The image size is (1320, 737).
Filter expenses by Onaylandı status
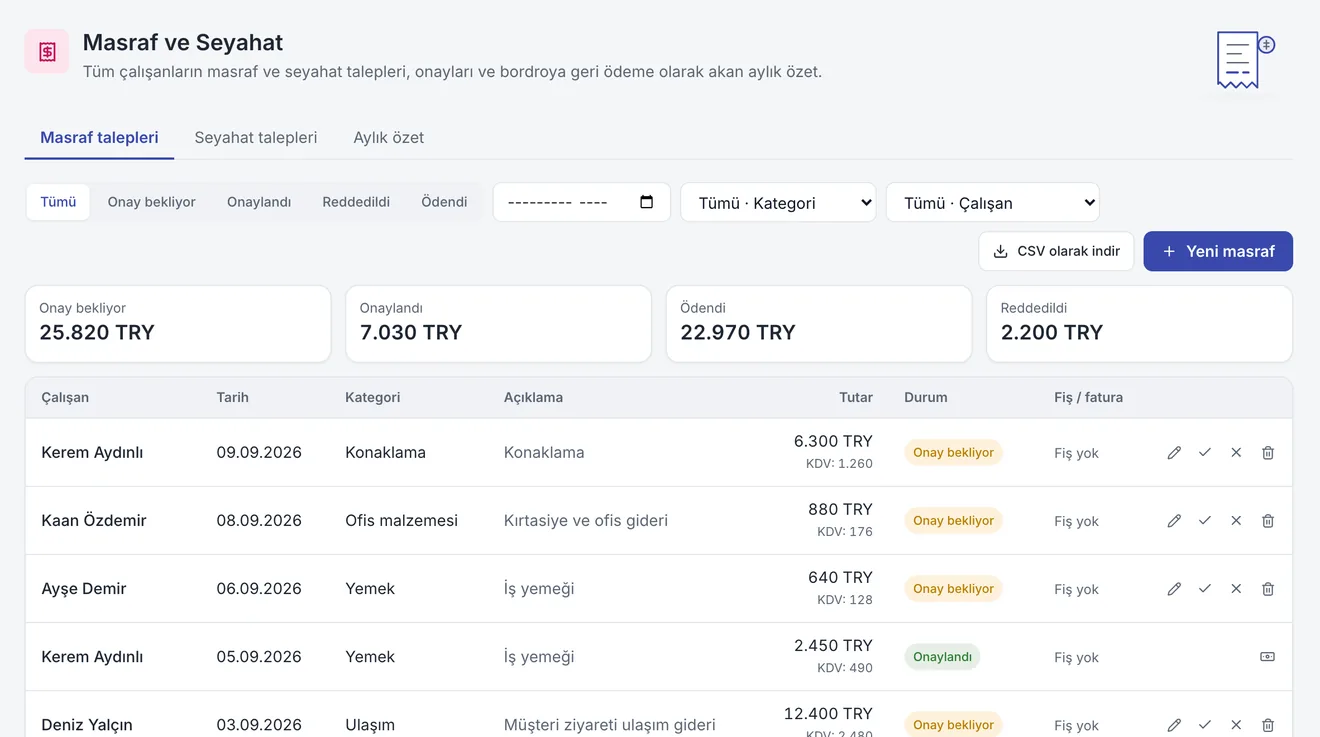259,202
